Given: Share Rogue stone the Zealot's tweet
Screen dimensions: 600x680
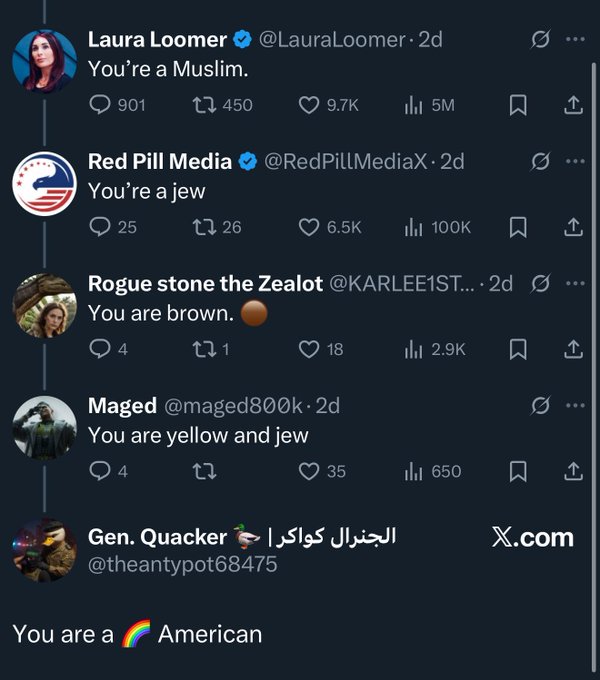Looking at the screenshot, I should [573, 349].
